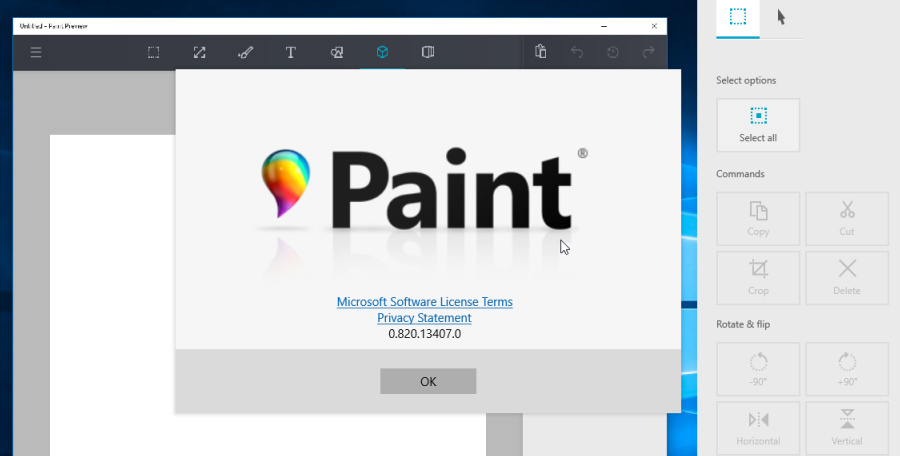
Task: Open the hamburger menu in Paint
Action: point(36,52)
